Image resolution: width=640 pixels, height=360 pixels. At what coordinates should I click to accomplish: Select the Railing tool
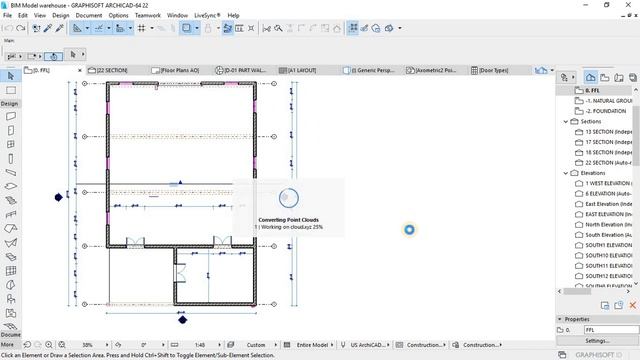tap(11, 215)
